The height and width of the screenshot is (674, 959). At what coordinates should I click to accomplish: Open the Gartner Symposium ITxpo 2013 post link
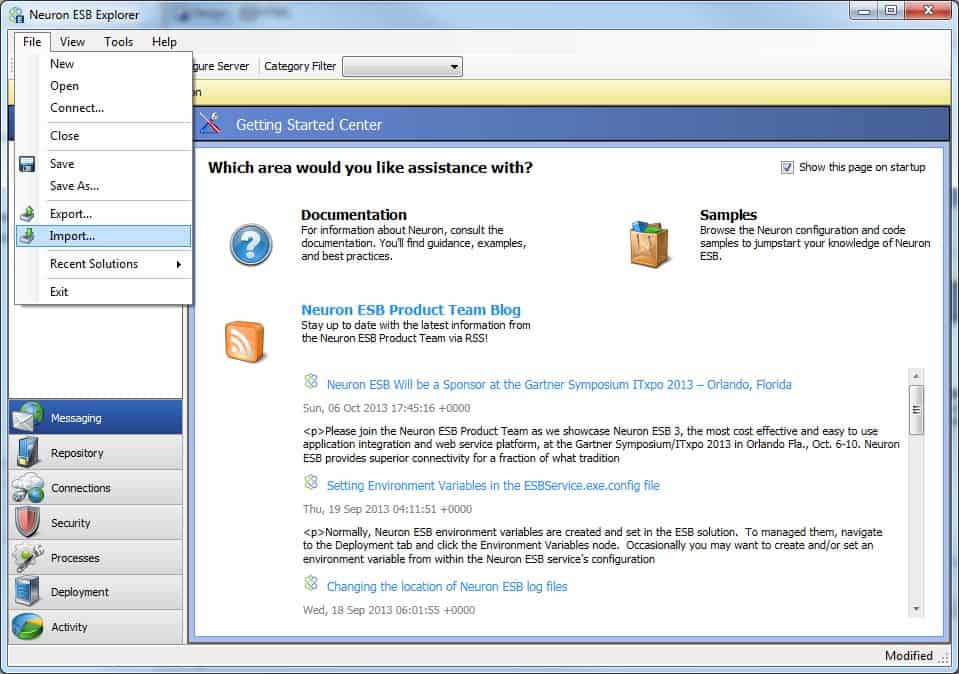(x=559, y=385)
